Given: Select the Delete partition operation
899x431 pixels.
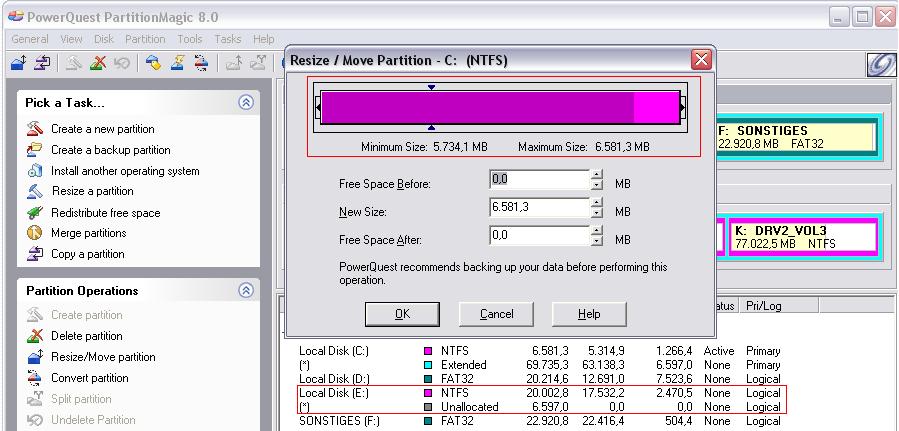Looking at the screenshot, I should (86, 336).
